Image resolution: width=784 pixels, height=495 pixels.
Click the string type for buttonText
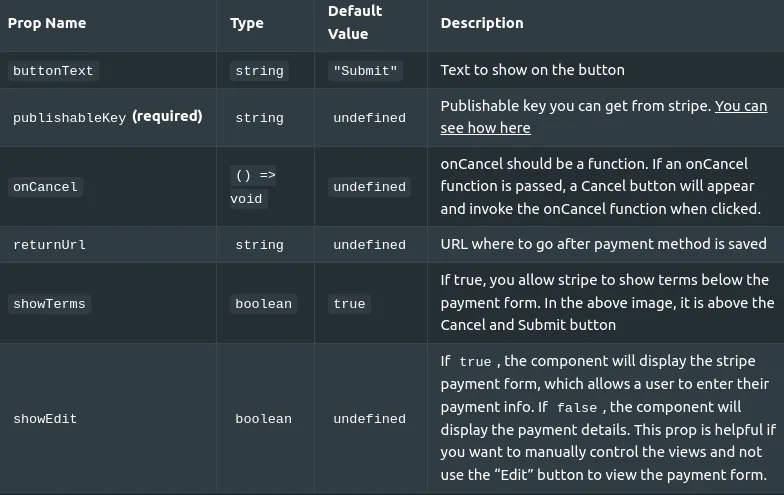click(x=260, y=70)
